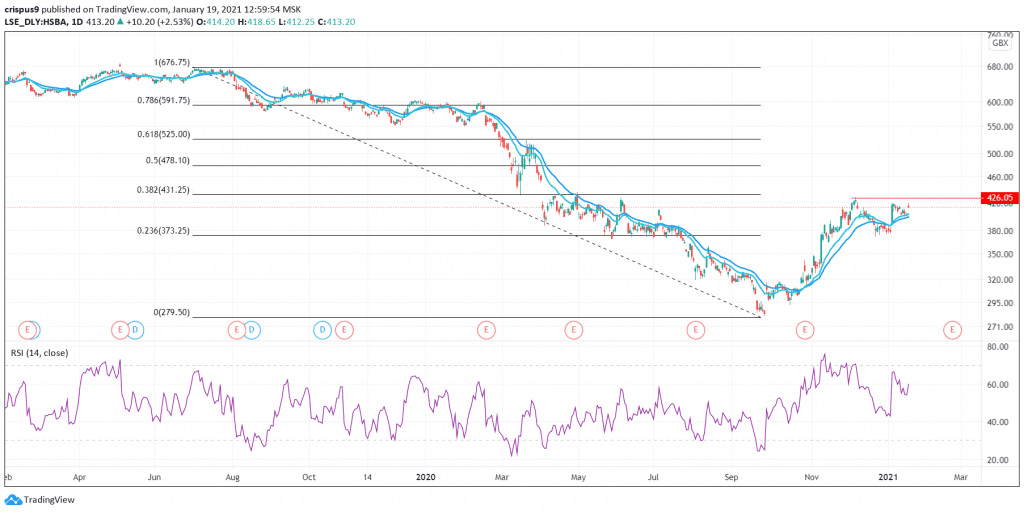Screen dimensions: 1024x513
Task: Open the dividend D marker at August 2019
Action: coord(251,330)
